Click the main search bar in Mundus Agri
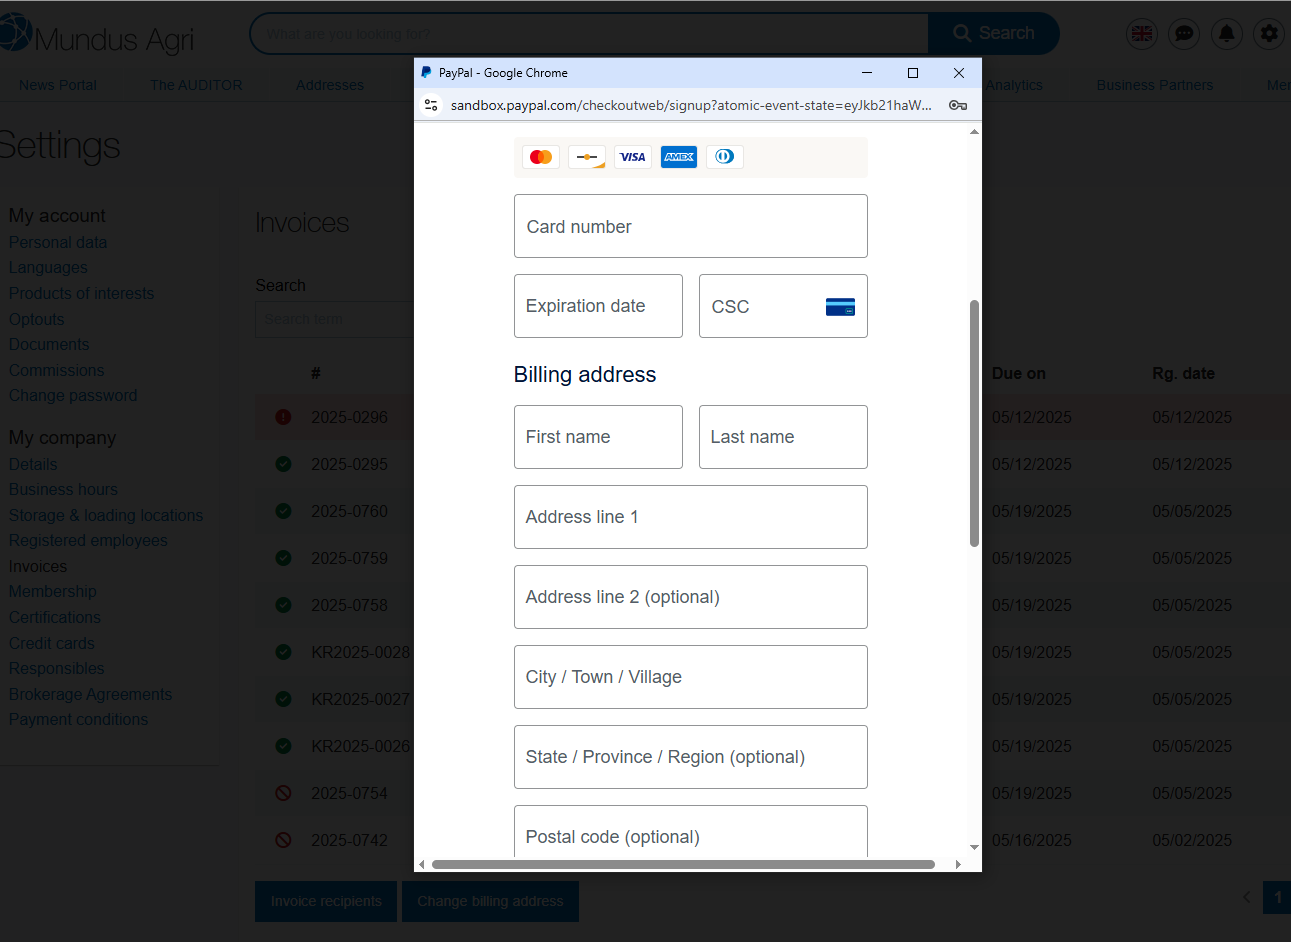Viewport: 1291px width, 942px height. (x=590, y=33)
